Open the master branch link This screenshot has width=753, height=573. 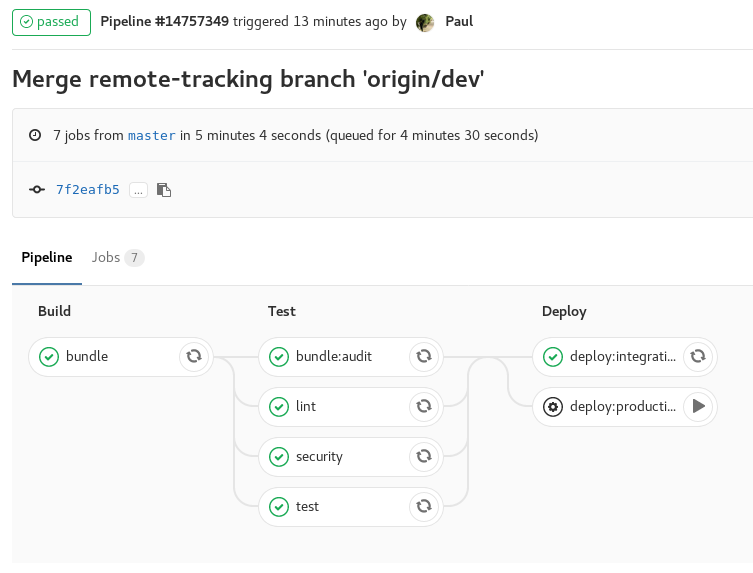[152, 136]
